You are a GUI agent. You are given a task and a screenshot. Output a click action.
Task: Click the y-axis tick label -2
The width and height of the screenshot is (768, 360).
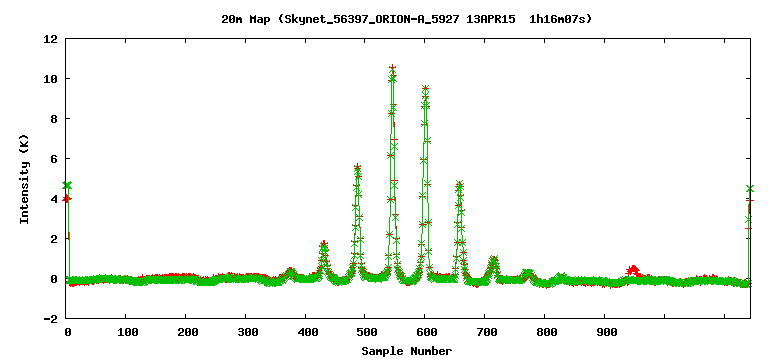click(x=50, y=318)
